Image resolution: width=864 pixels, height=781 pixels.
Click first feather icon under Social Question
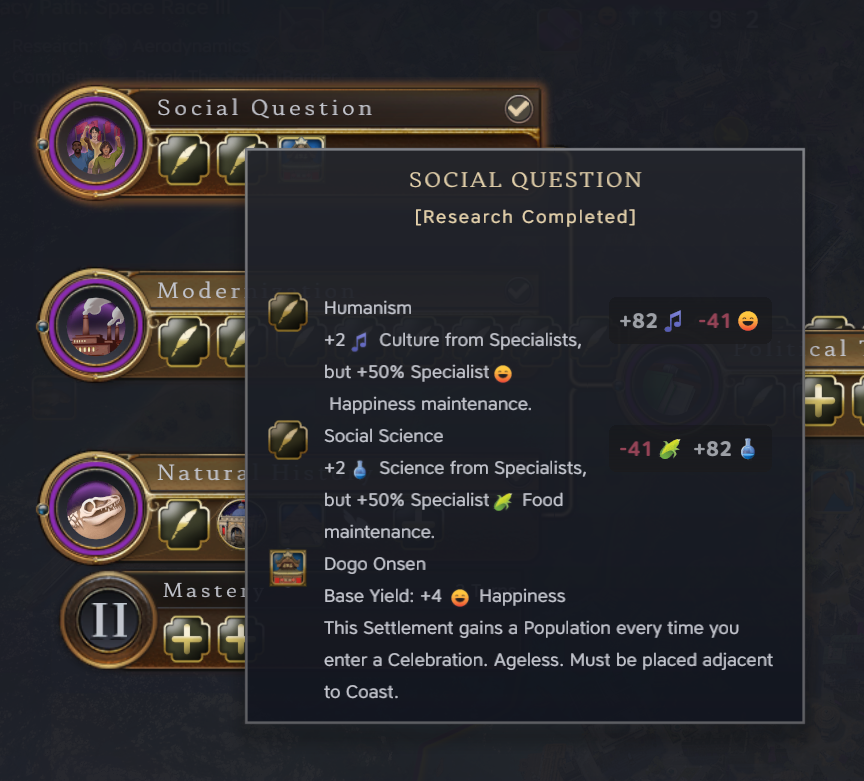(x=184, y=159)
